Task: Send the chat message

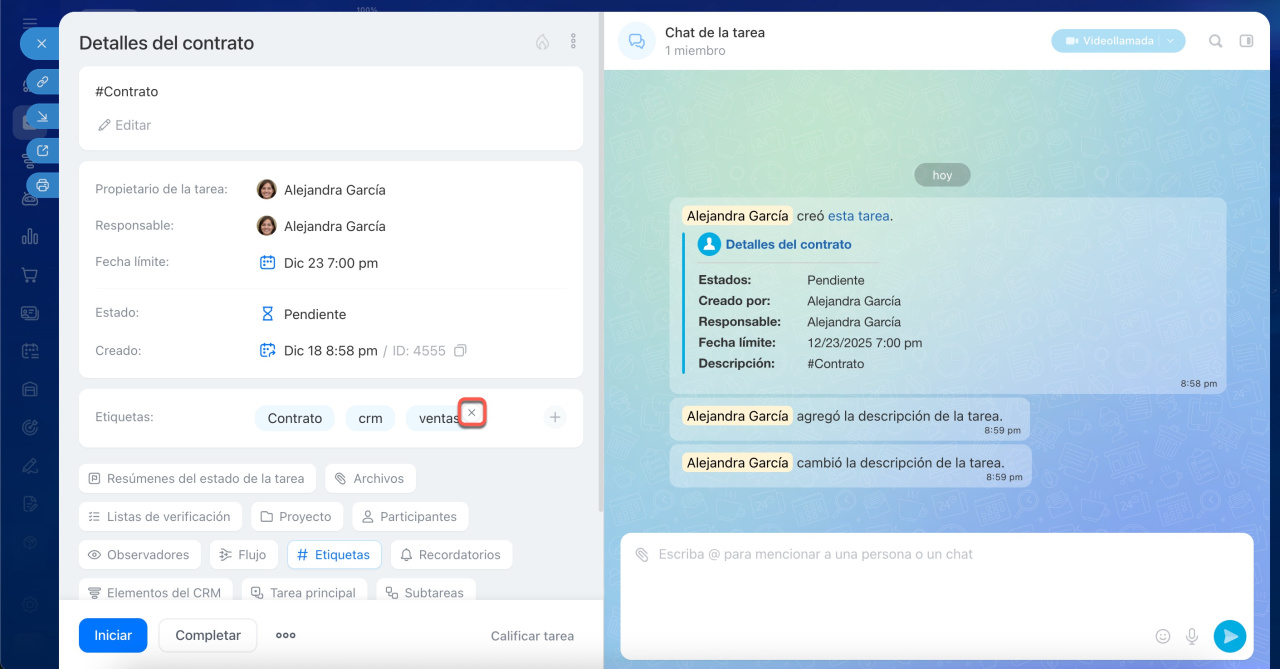Action: click(1229, 636)
